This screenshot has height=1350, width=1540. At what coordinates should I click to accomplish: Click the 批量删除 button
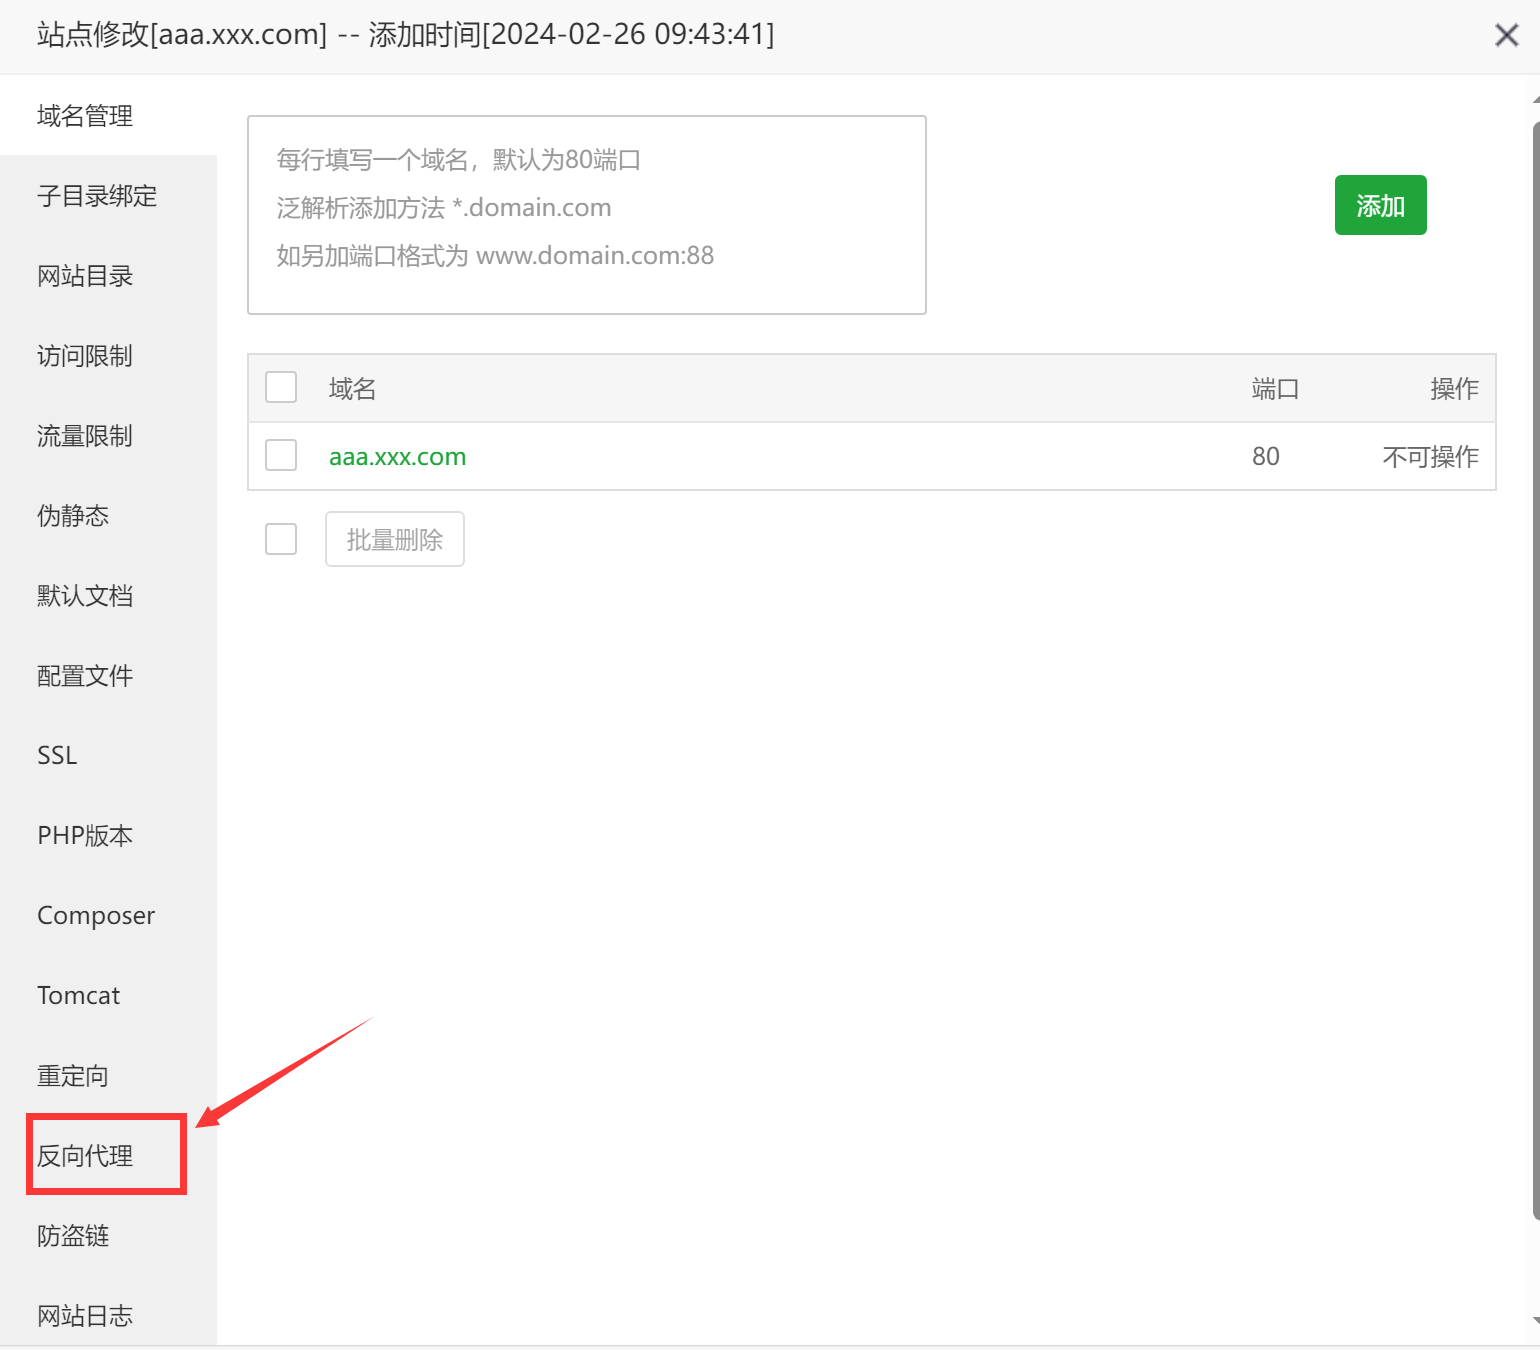[394, 539]
